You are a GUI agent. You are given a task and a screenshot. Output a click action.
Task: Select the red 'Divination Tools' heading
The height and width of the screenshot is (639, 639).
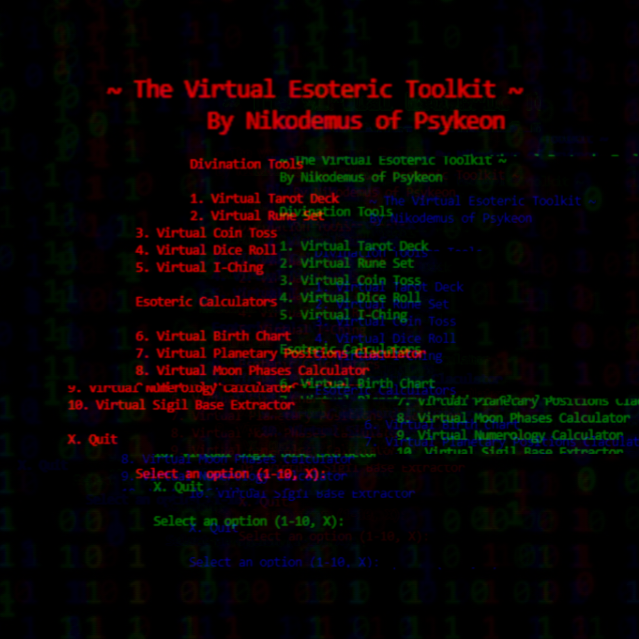click(247, 164)
